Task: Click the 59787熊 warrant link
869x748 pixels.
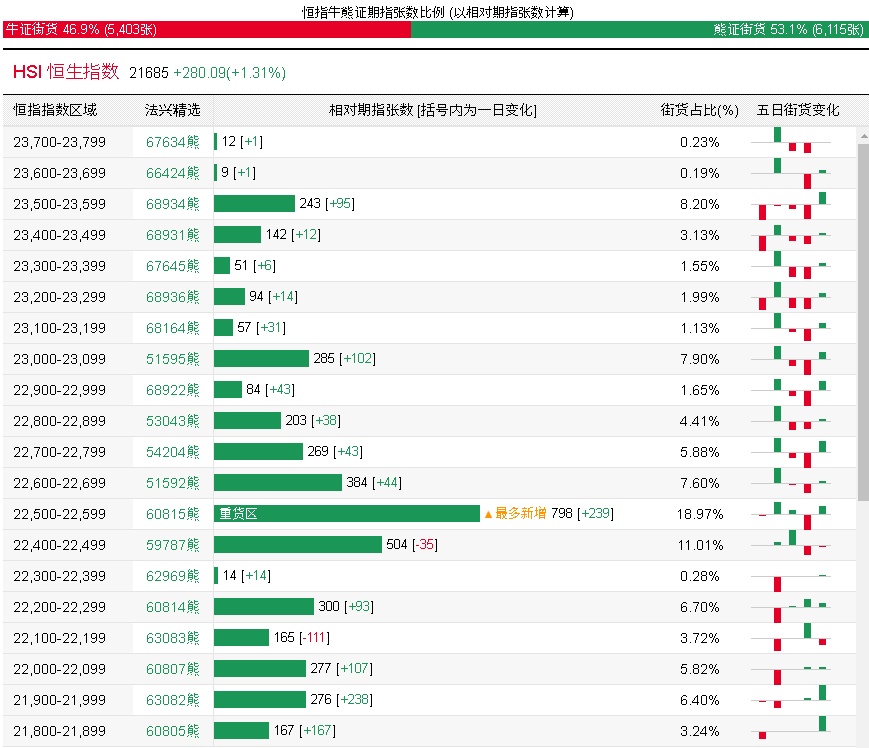Action: 172,545
